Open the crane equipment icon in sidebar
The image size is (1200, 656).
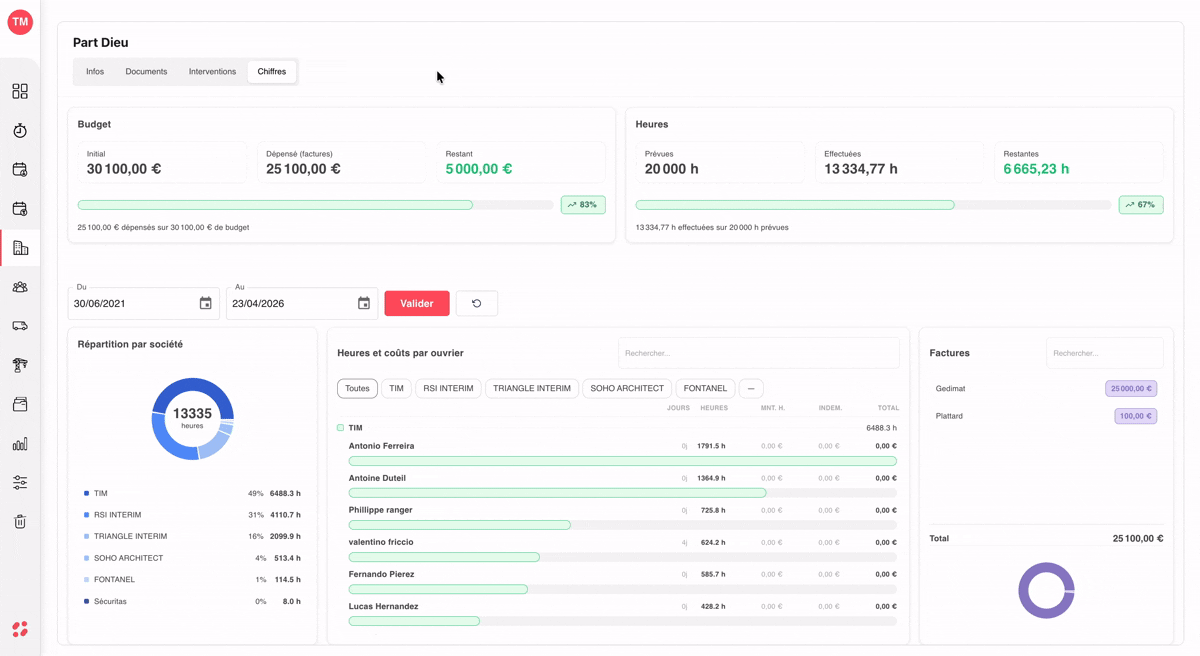pos(20,365)
